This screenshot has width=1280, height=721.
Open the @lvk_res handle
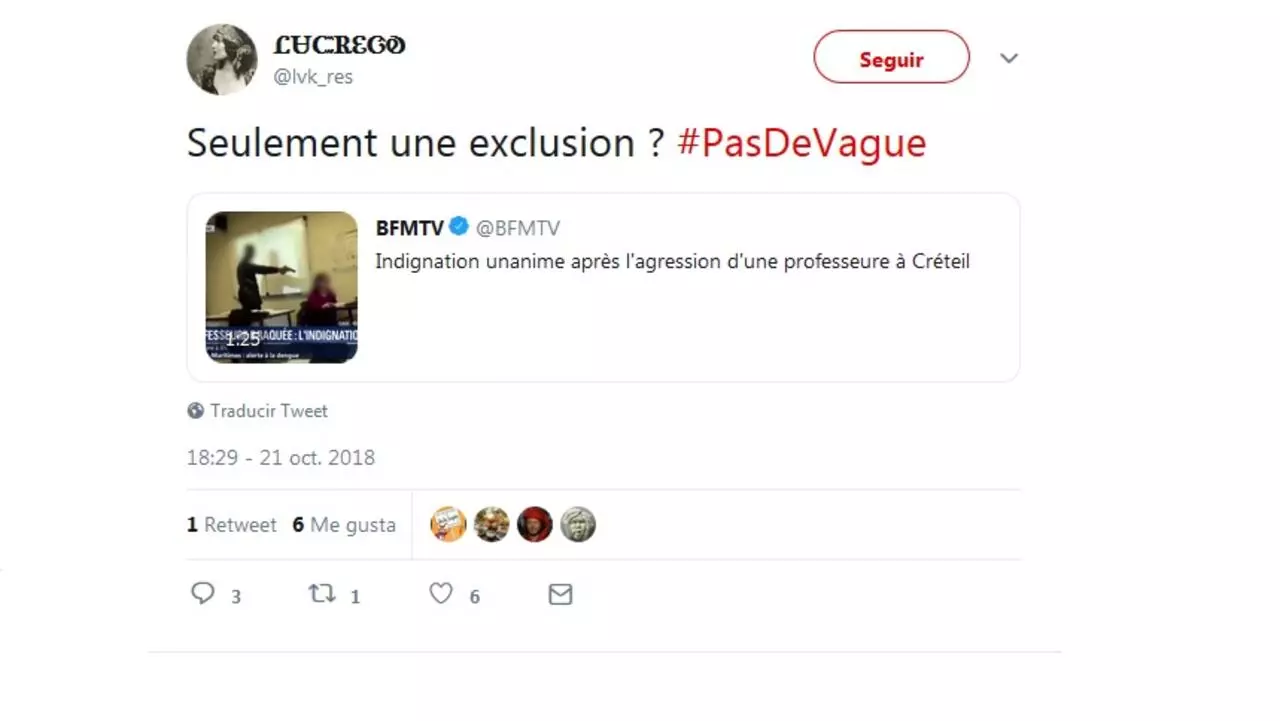pyautogui.click(x=313, y=77)
